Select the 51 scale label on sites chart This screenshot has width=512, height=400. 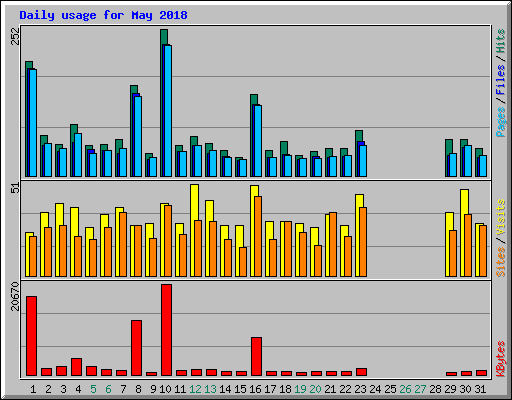[15, 188]
